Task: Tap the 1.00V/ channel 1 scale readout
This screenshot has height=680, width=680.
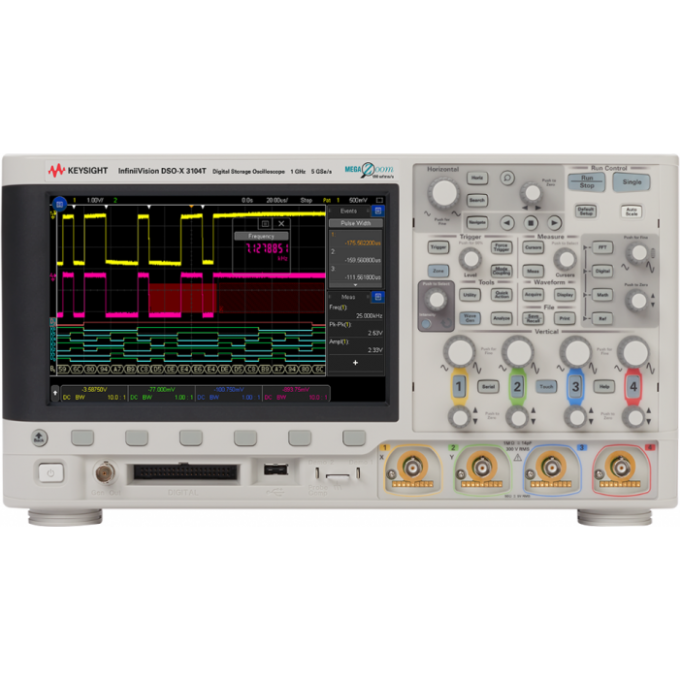Action: pos(95,200)
